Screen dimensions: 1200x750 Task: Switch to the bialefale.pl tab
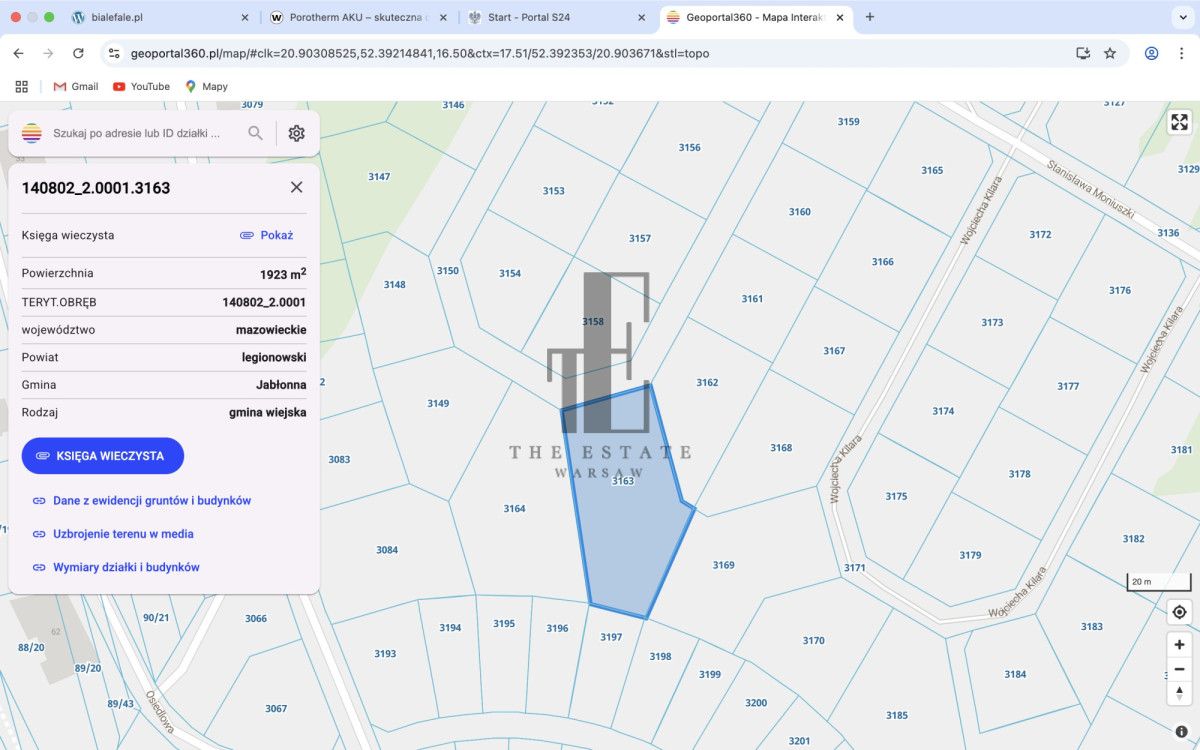click(155, 17)
